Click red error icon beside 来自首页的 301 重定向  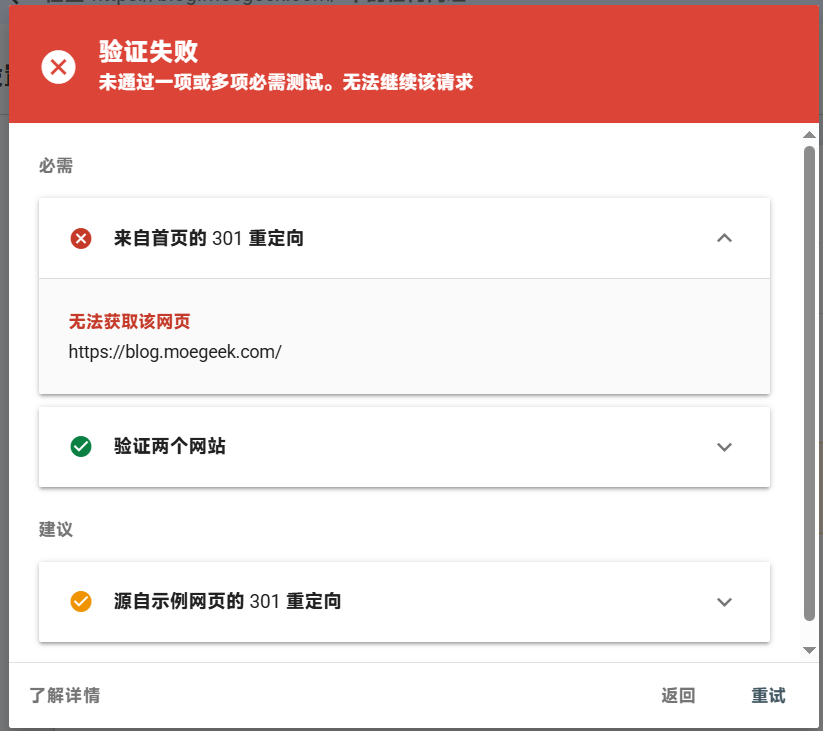[x=81, y=238]
